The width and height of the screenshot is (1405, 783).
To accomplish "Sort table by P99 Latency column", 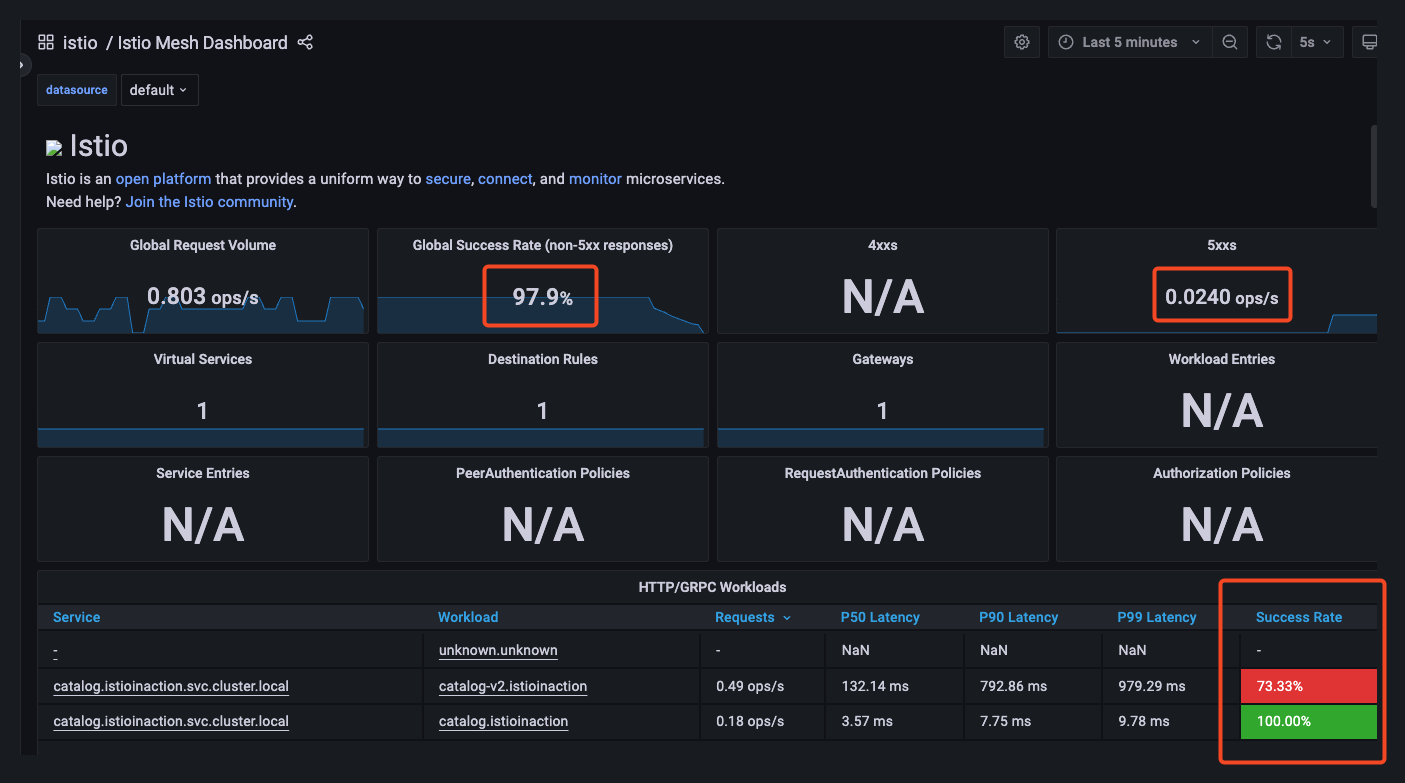I will pyautogui.click(x=1156, y=617).
